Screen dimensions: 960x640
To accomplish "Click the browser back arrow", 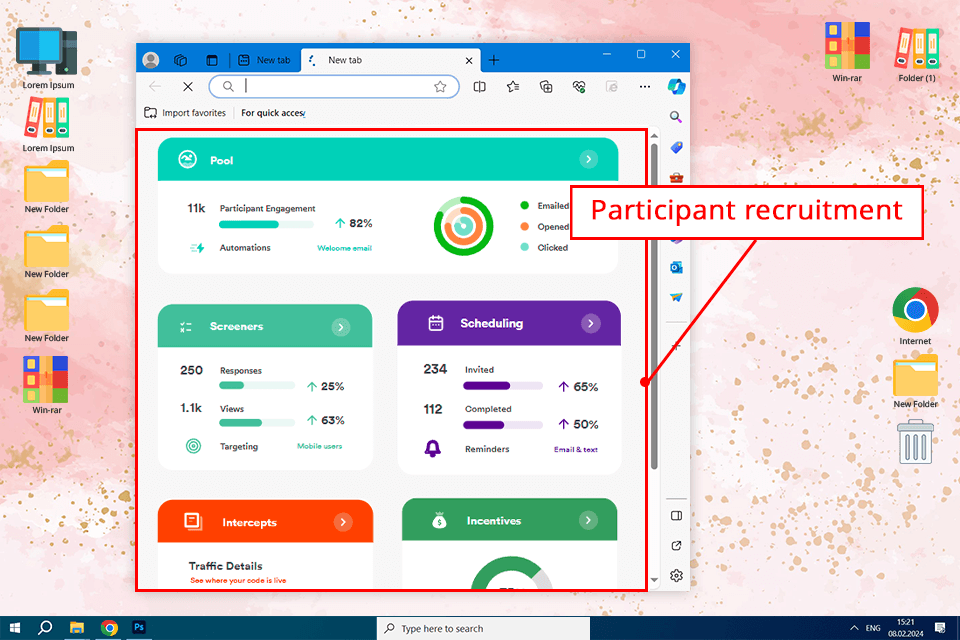I will 155,86.
